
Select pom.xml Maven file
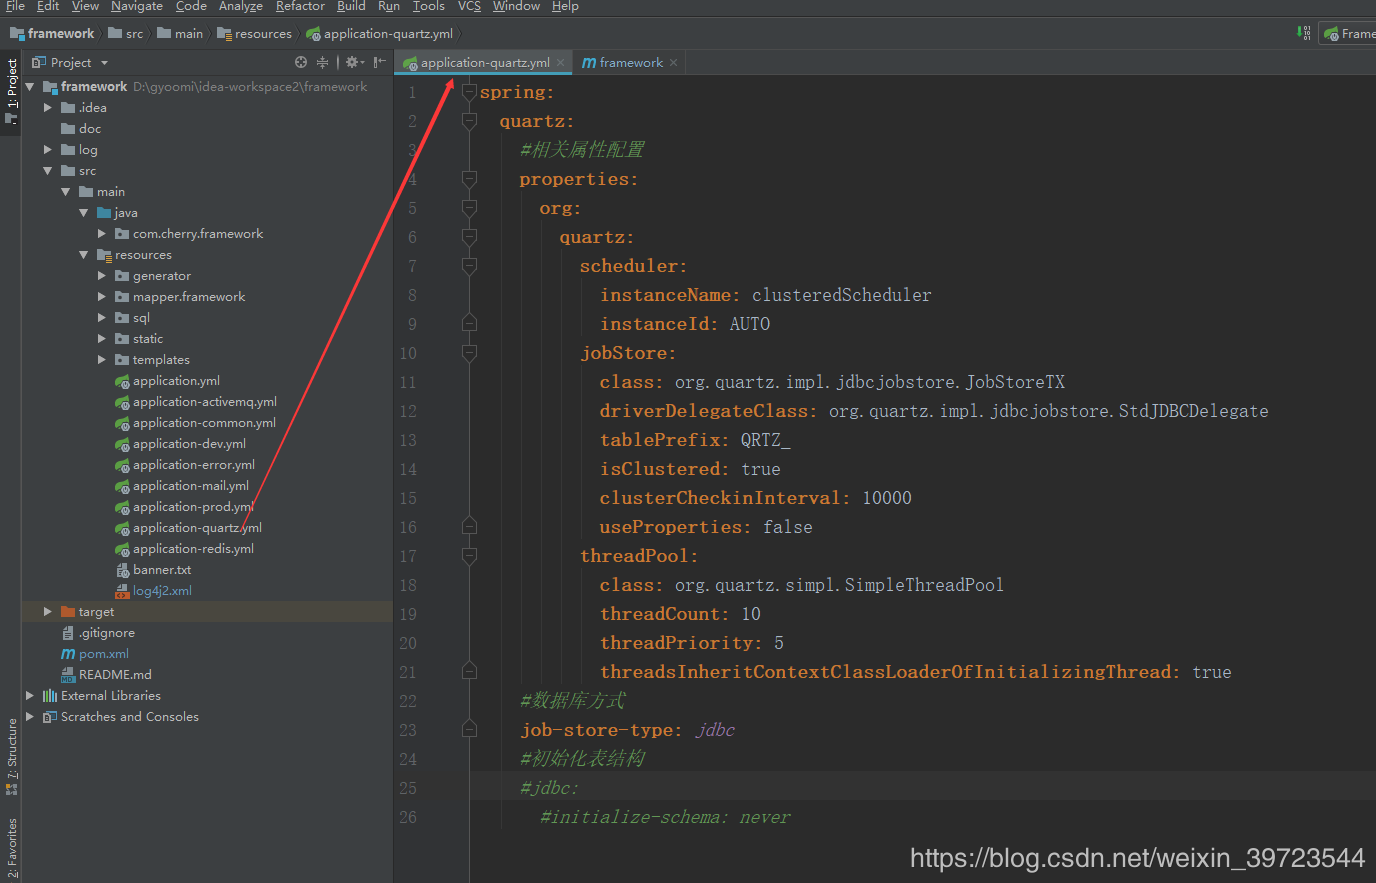point(95,654)
